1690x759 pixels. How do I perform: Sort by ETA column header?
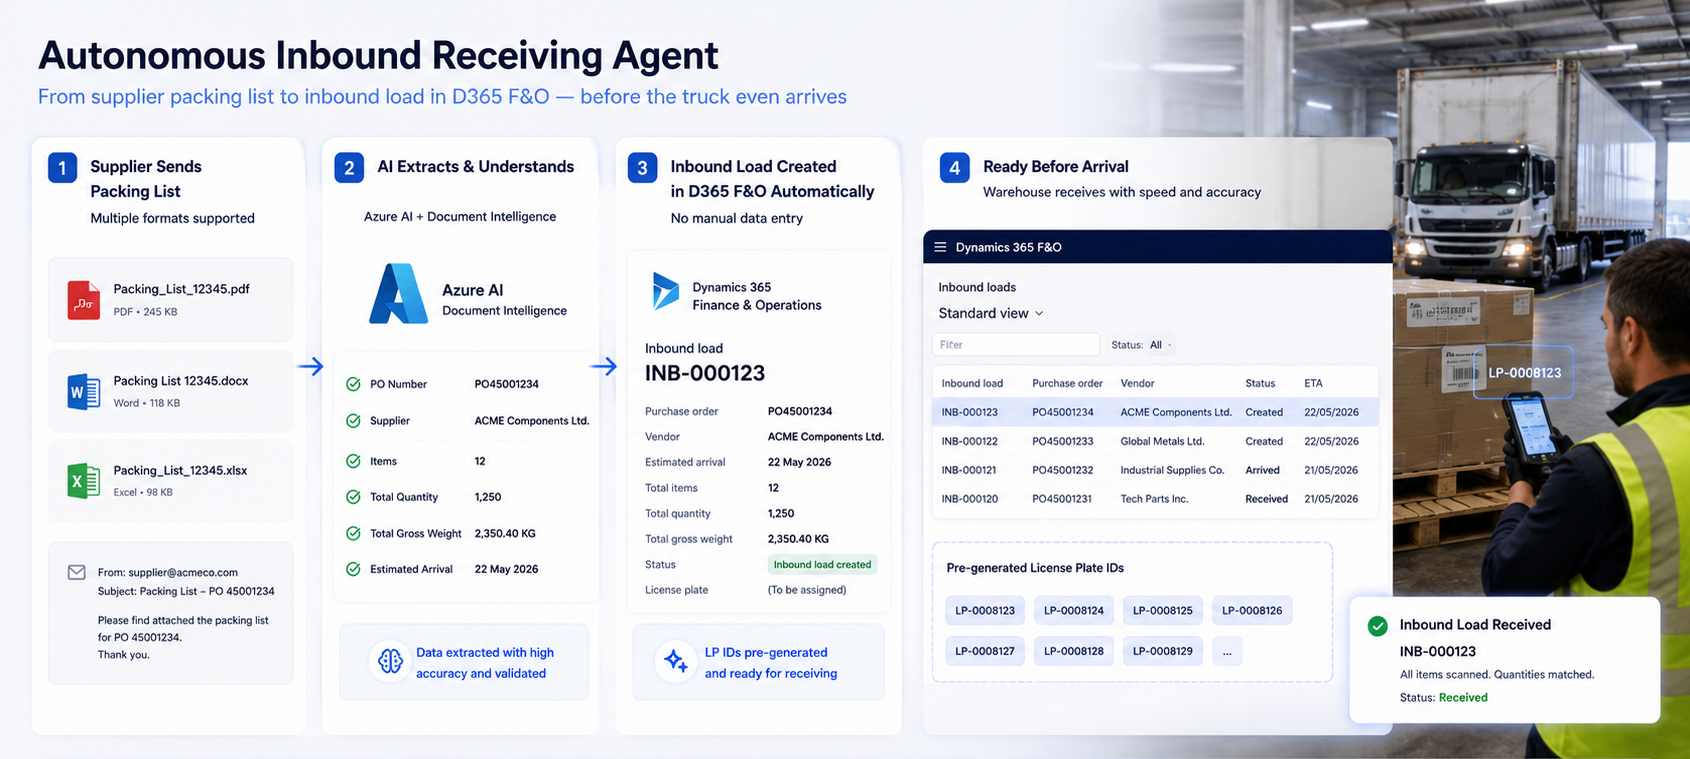[x=1313, y=383]
